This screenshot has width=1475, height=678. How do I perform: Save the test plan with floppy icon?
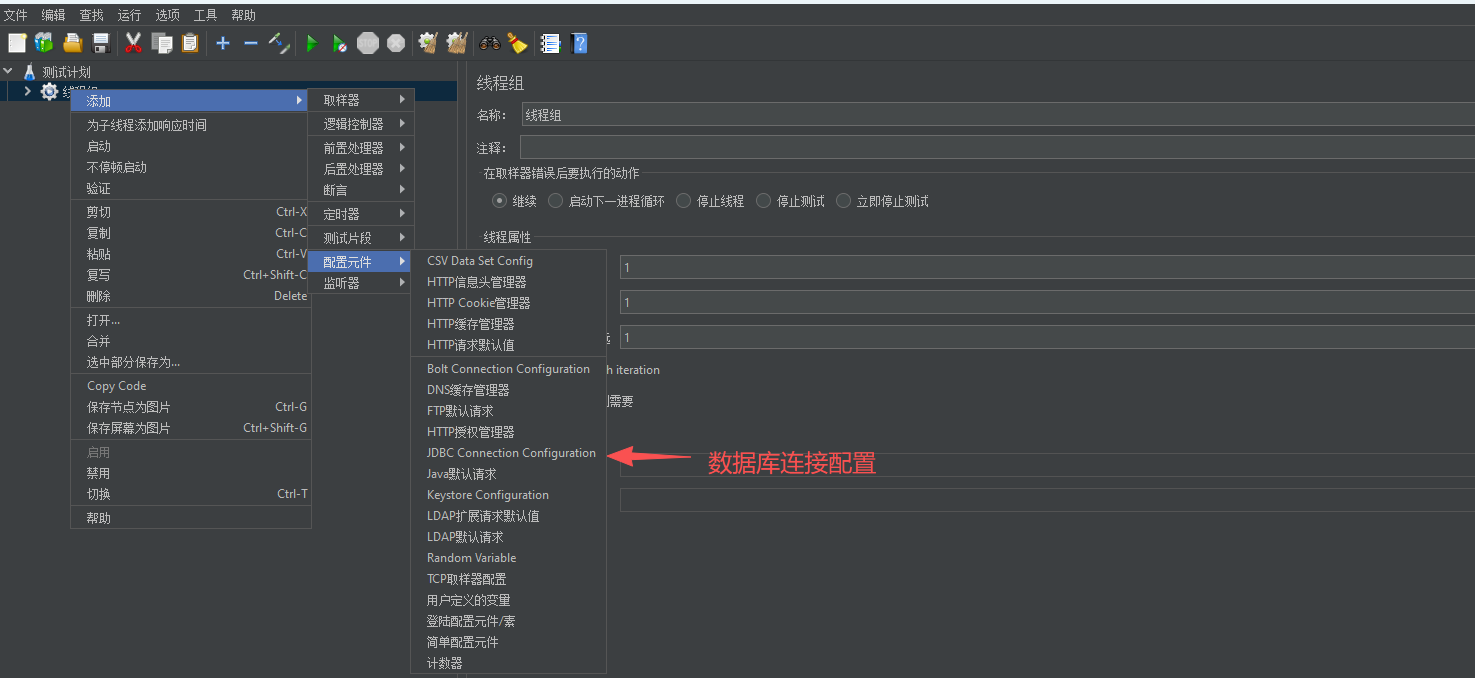(x=100, y=43)
